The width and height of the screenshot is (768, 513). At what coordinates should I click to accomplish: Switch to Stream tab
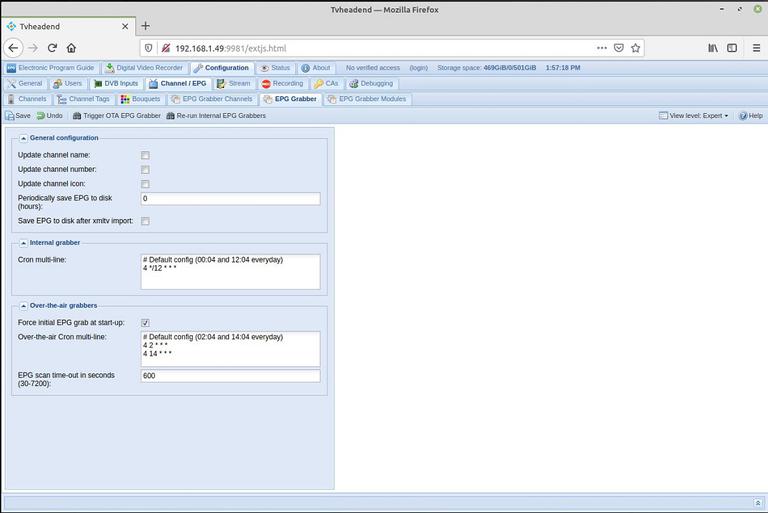point(234,84)
